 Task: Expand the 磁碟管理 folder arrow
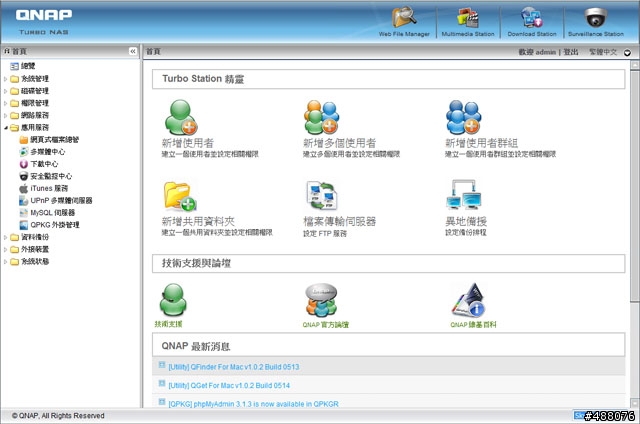pyautogui.click(x=5, y=91)
